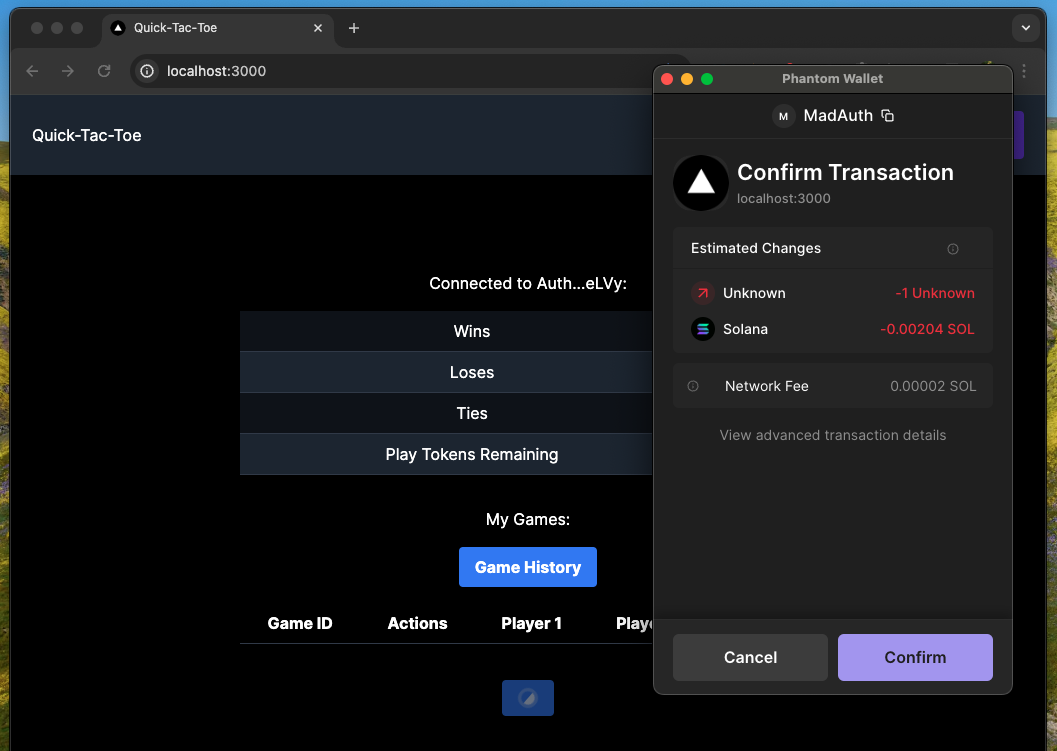Click the Loses row label

point(472,373)
